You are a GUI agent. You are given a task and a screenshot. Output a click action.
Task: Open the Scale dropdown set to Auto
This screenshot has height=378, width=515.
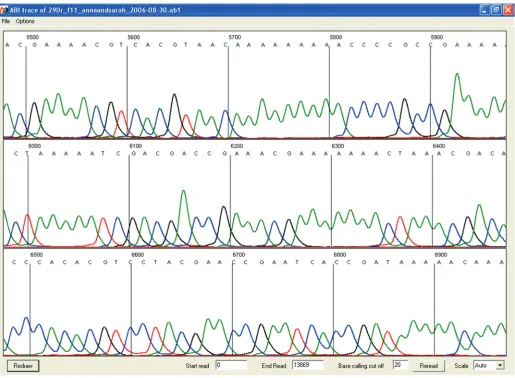point(489,366)
